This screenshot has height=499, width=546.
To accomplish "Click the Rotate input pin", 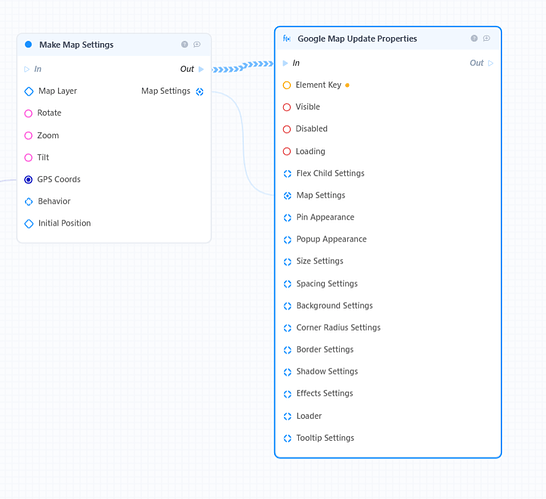I will (x=28, y=113).
